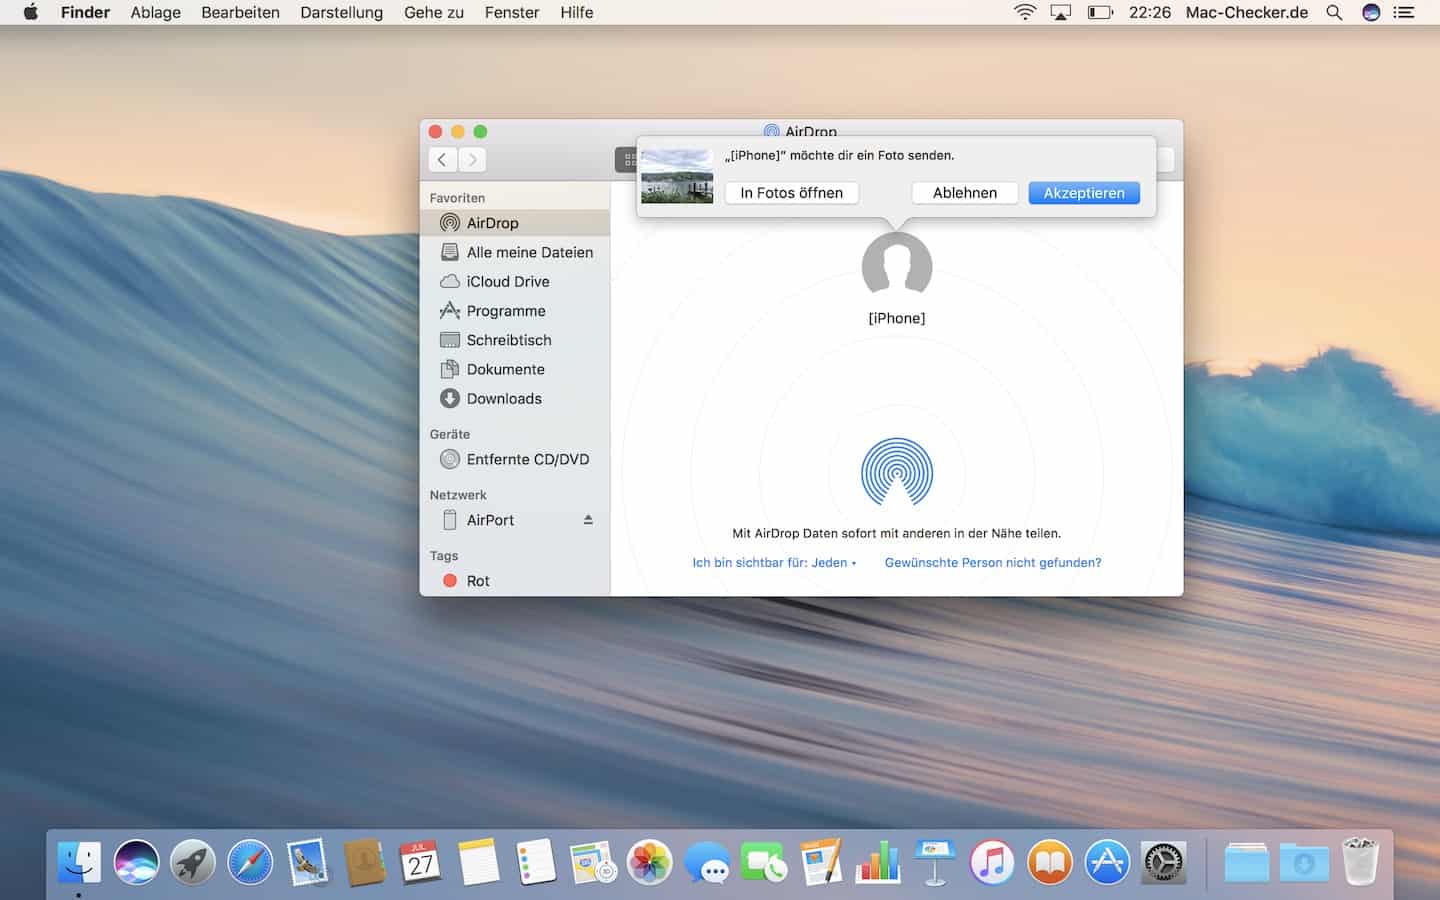The image size is (1440, 900).
Task: Open Calendar showing 27 in Dock
Action: click(x=421, y=862)
